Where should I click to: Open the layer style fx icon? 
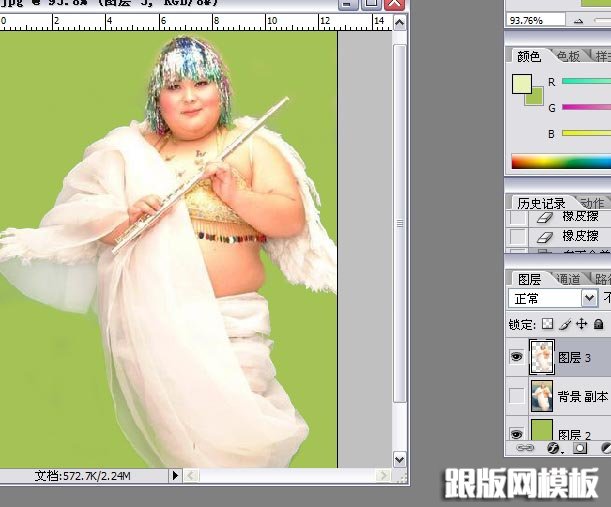(x=552, y=449)
